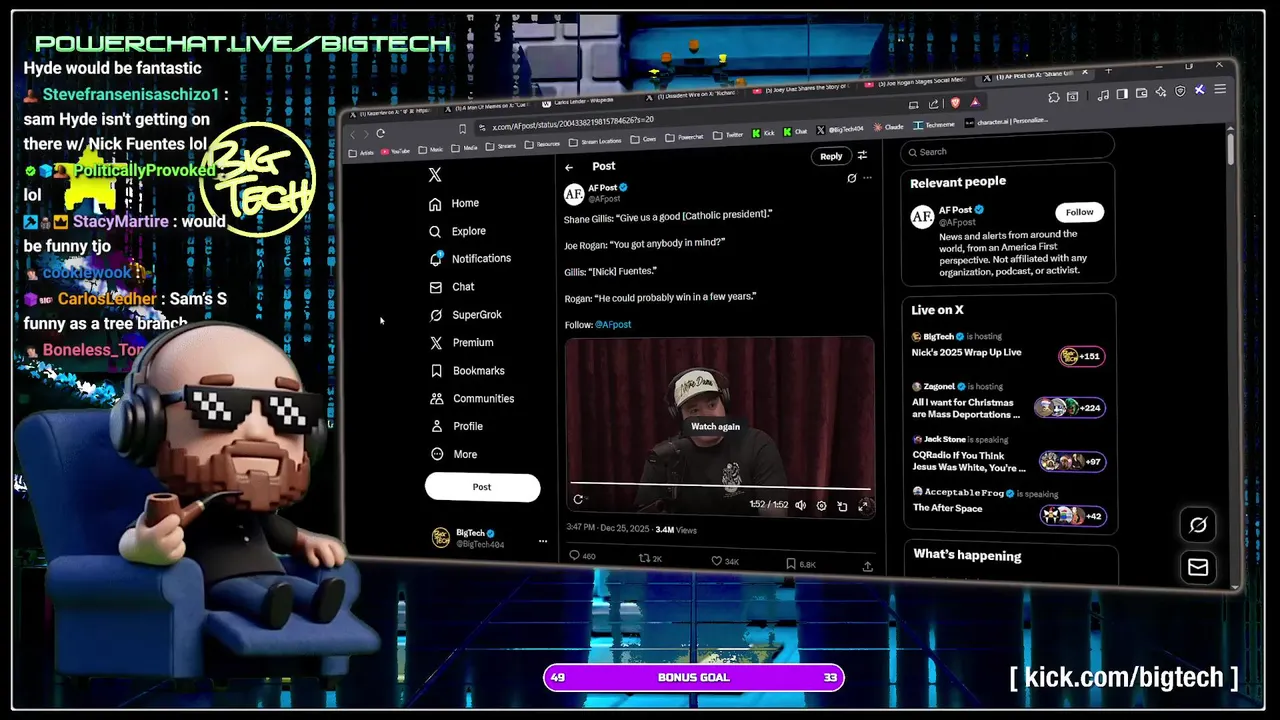Bookmark this page via address bar icon
Screen dimensions: 1280x720
[x=462, y=129]
